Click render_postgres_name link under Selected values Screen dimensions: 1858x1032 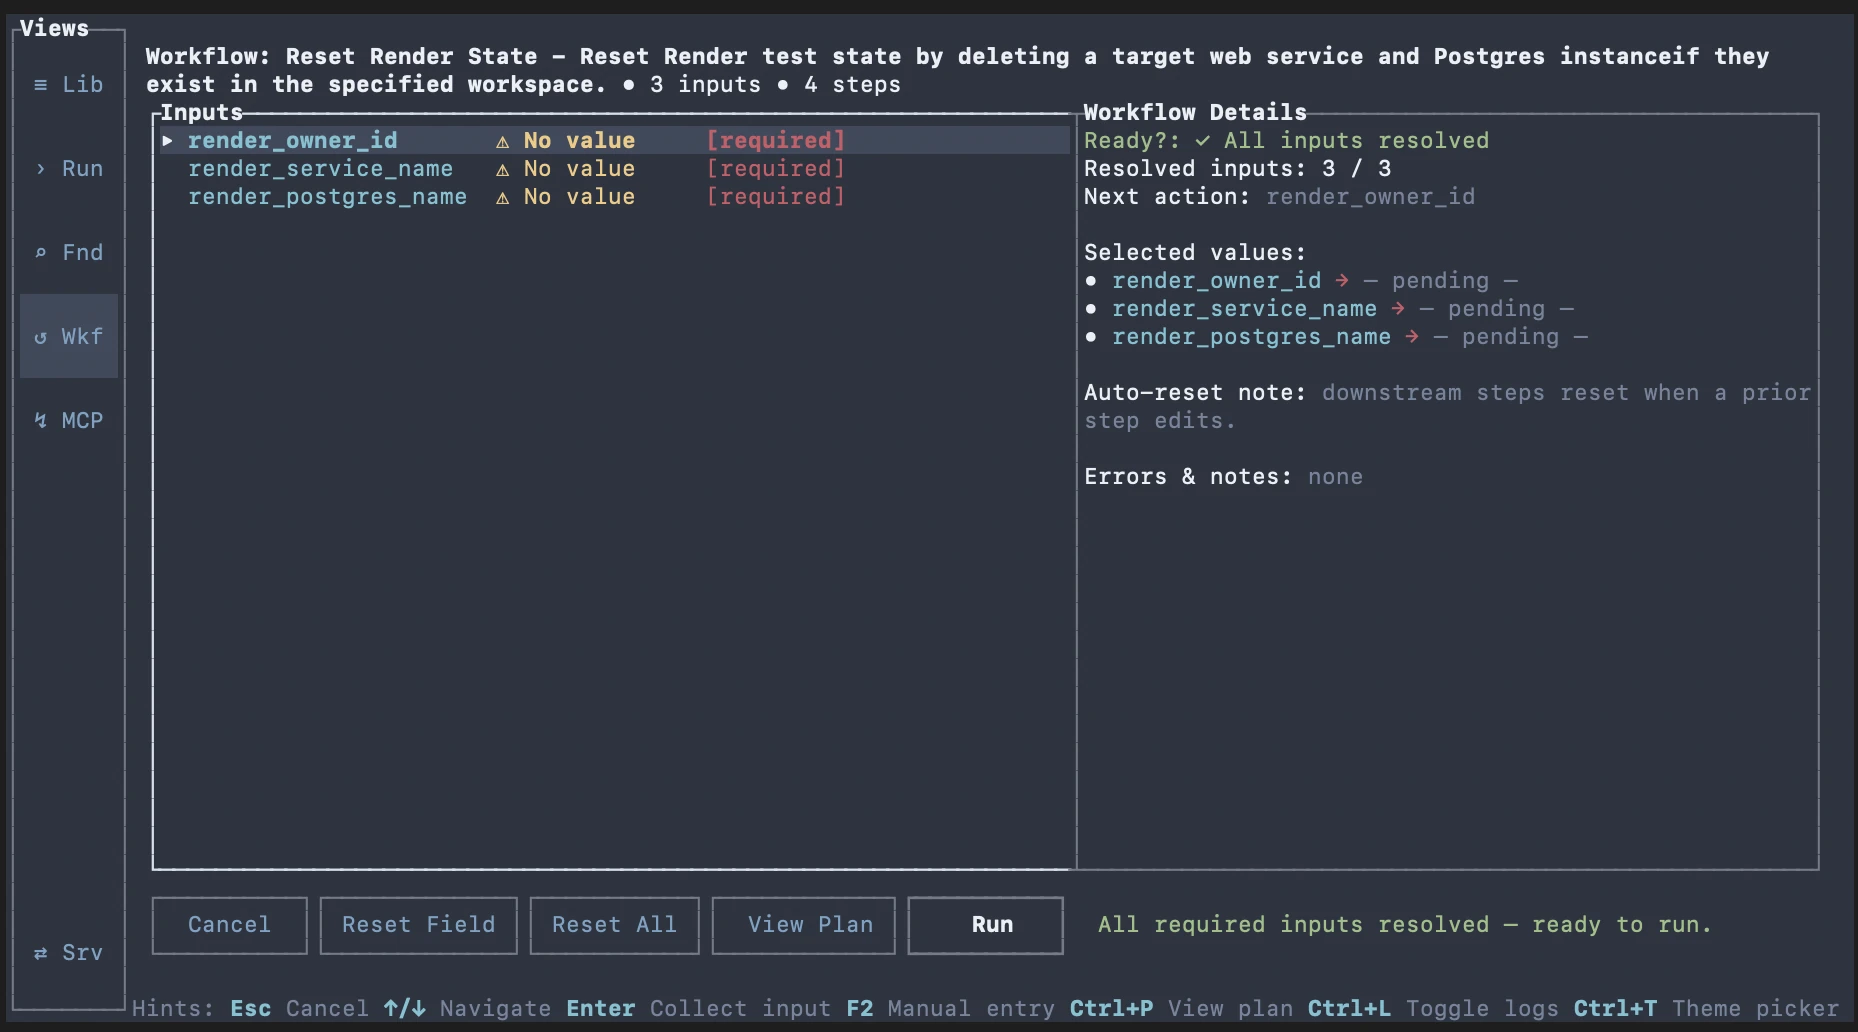[x=1253, y=337]
